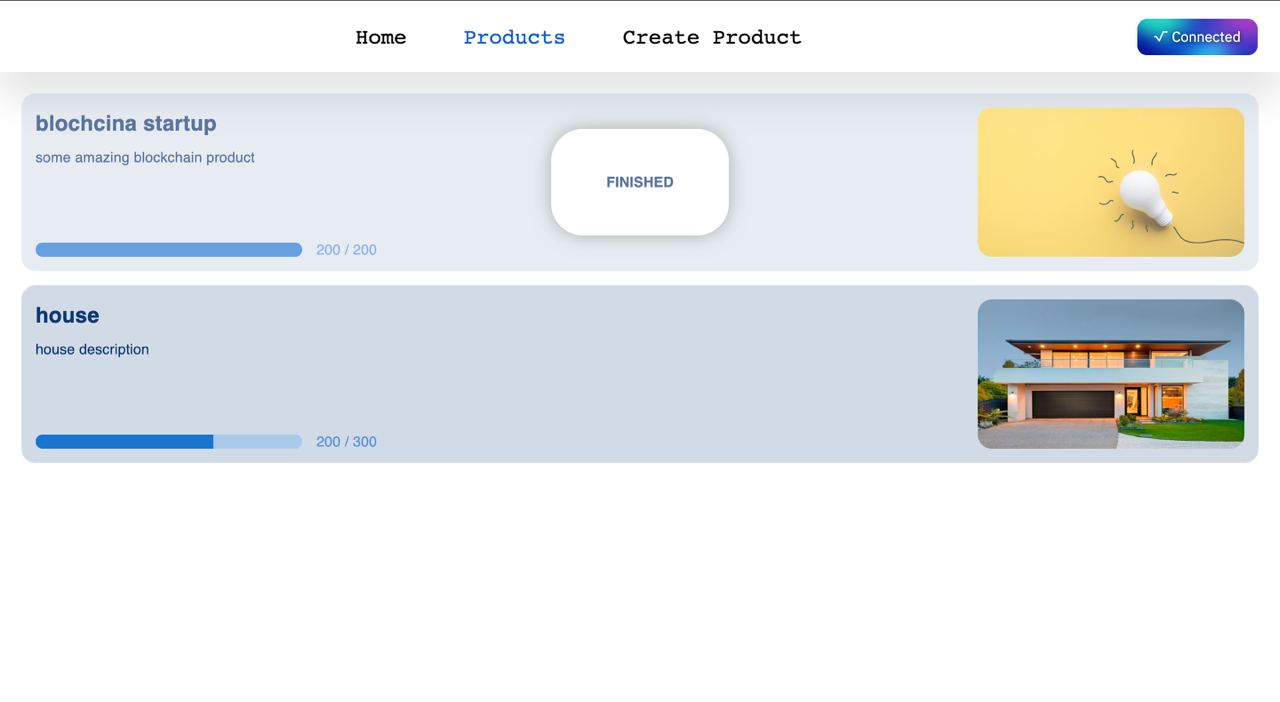Open the Home navigation link

[381, 37]
